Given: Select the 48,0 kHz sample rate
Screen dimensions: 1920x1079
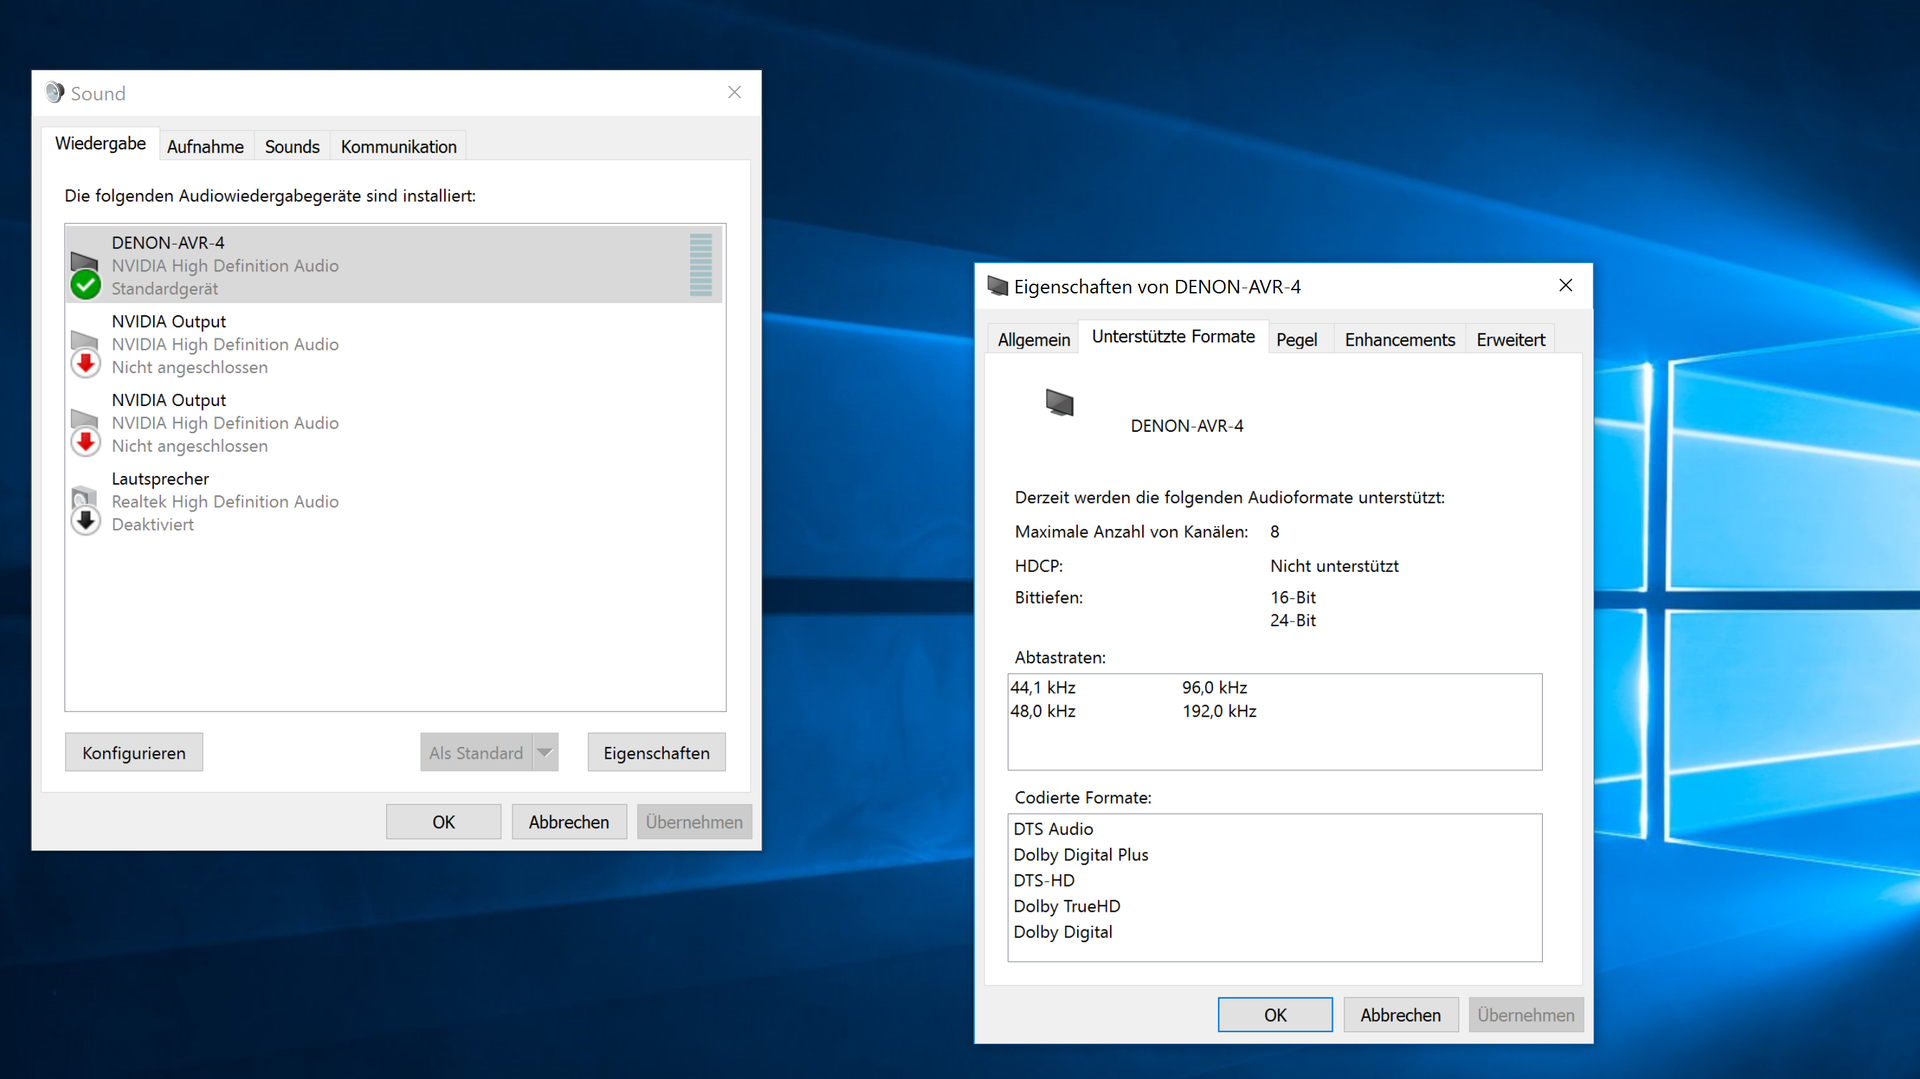Looking at the screenshot, I should (x=1043, y=712).
